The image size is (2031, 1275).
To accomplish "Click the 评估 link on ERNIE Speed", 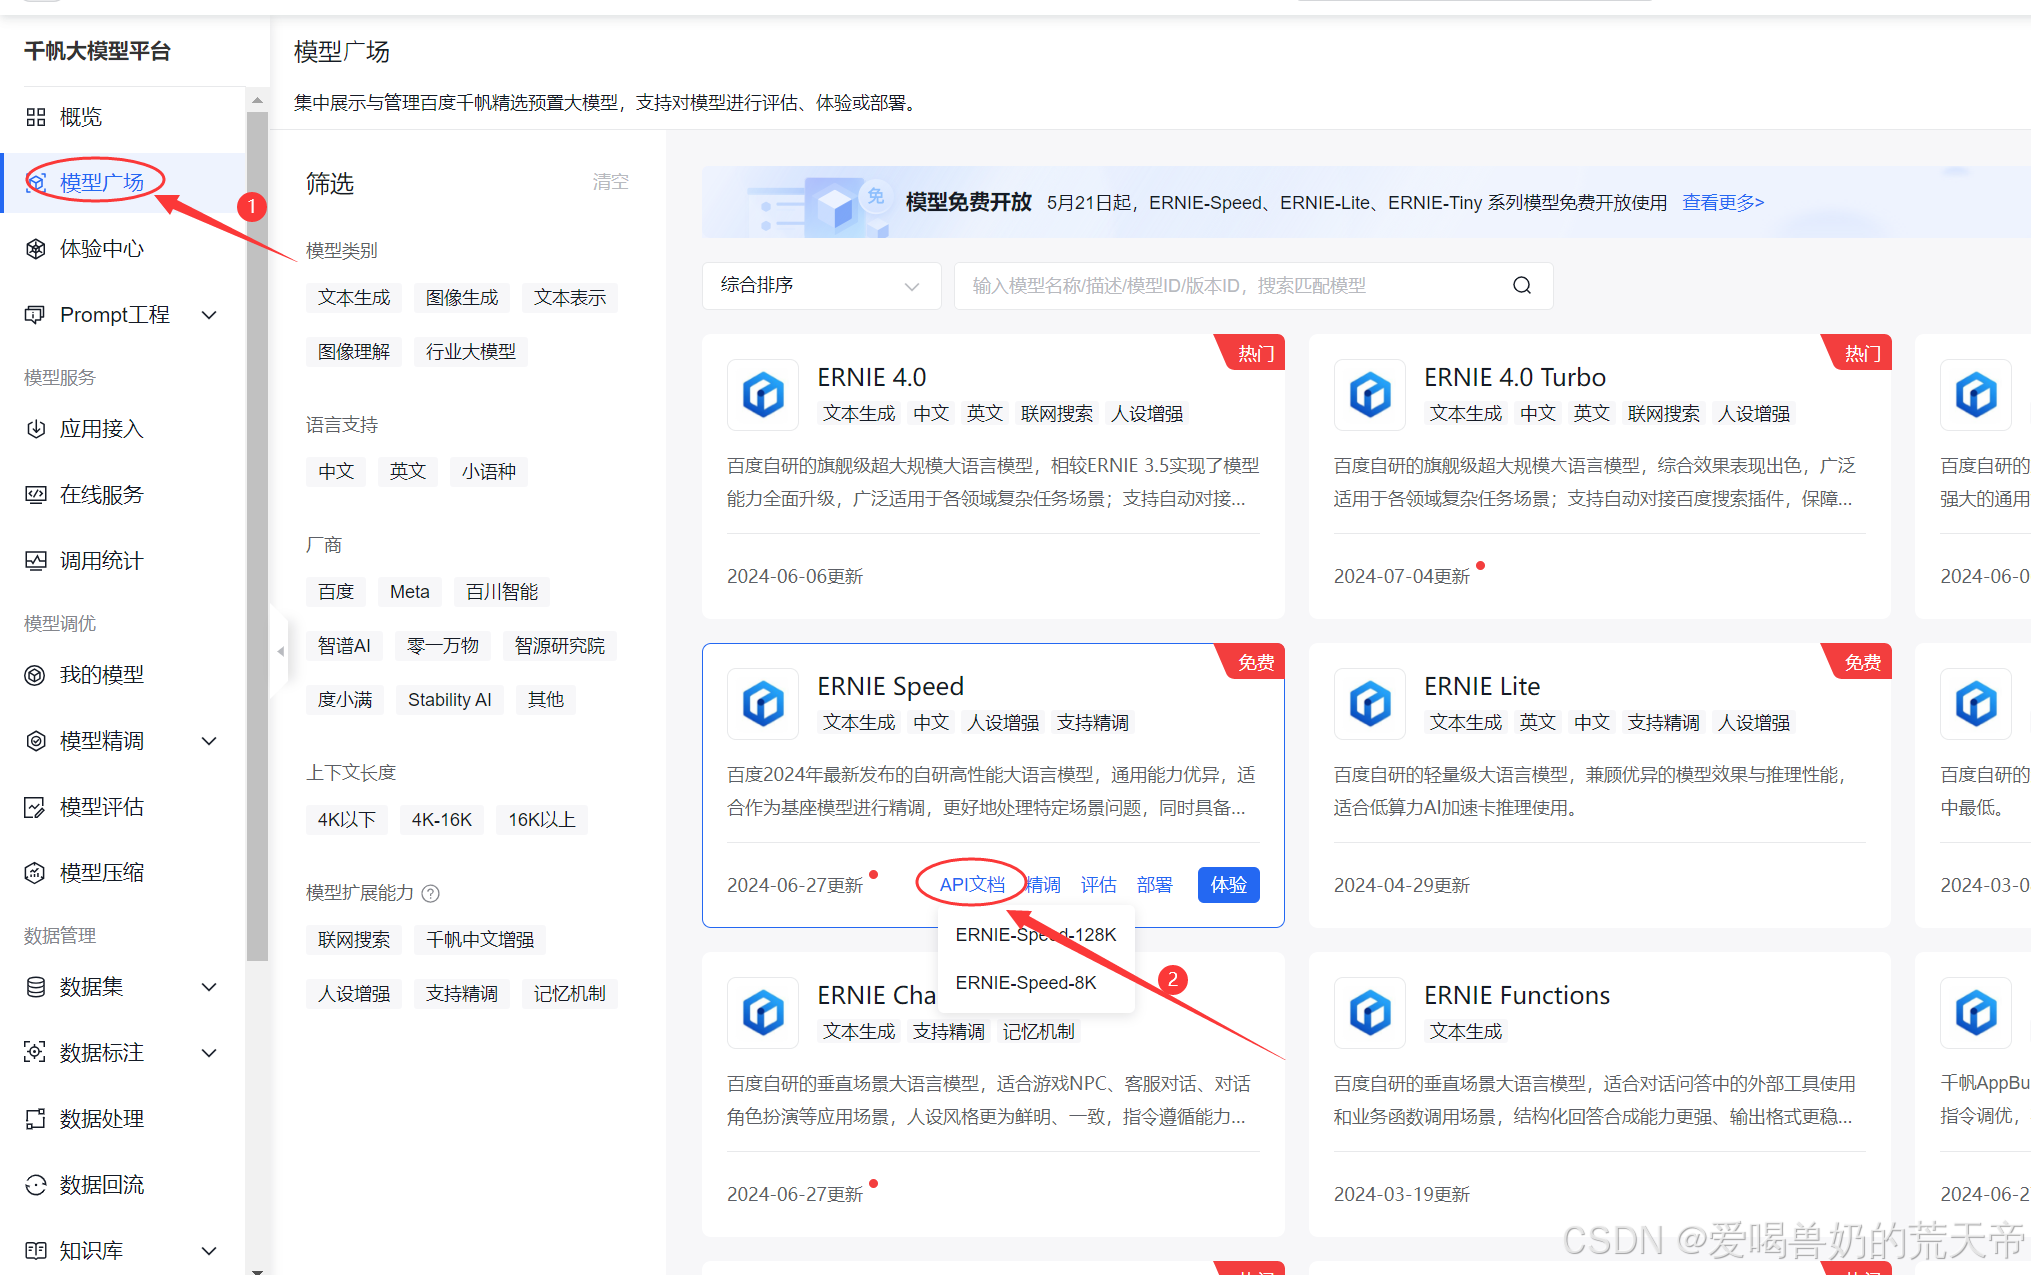I will click(x=1099, y=885).
